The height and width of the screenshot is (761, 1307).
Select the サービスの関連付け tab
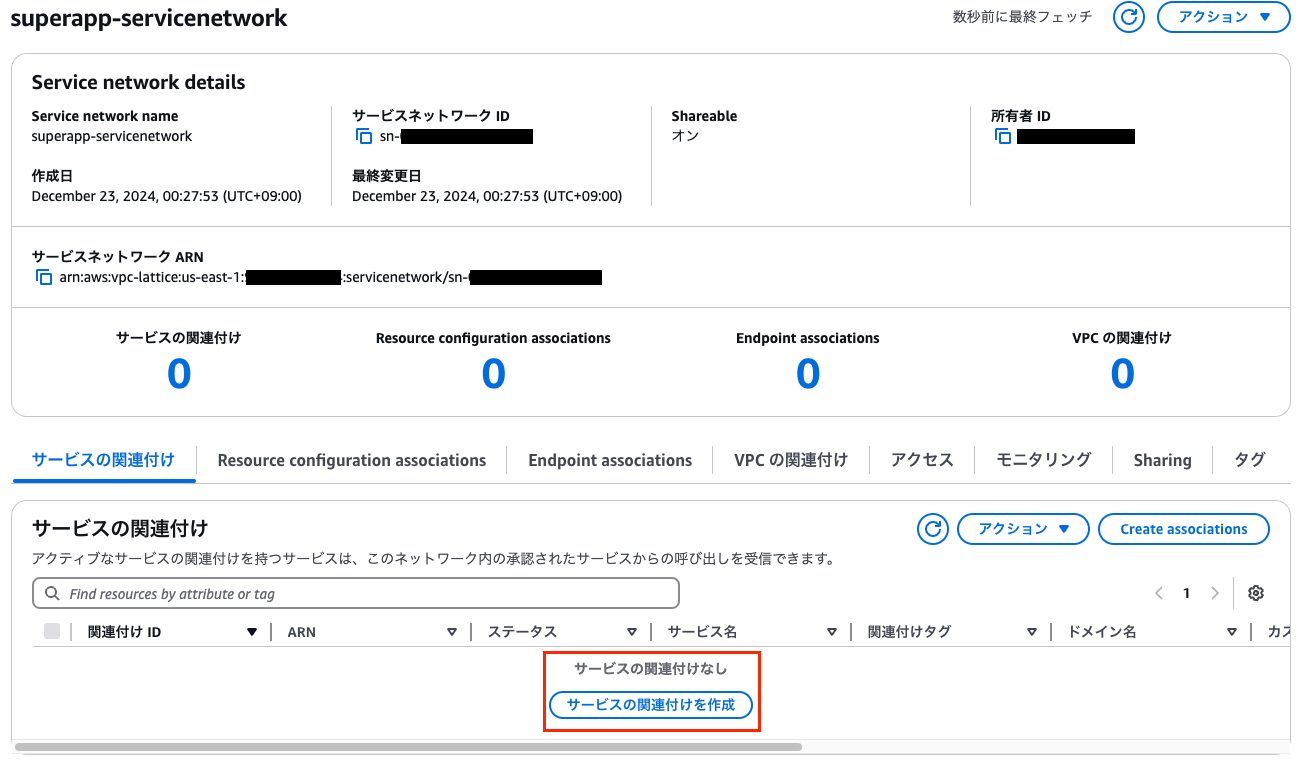coord(103,460)
